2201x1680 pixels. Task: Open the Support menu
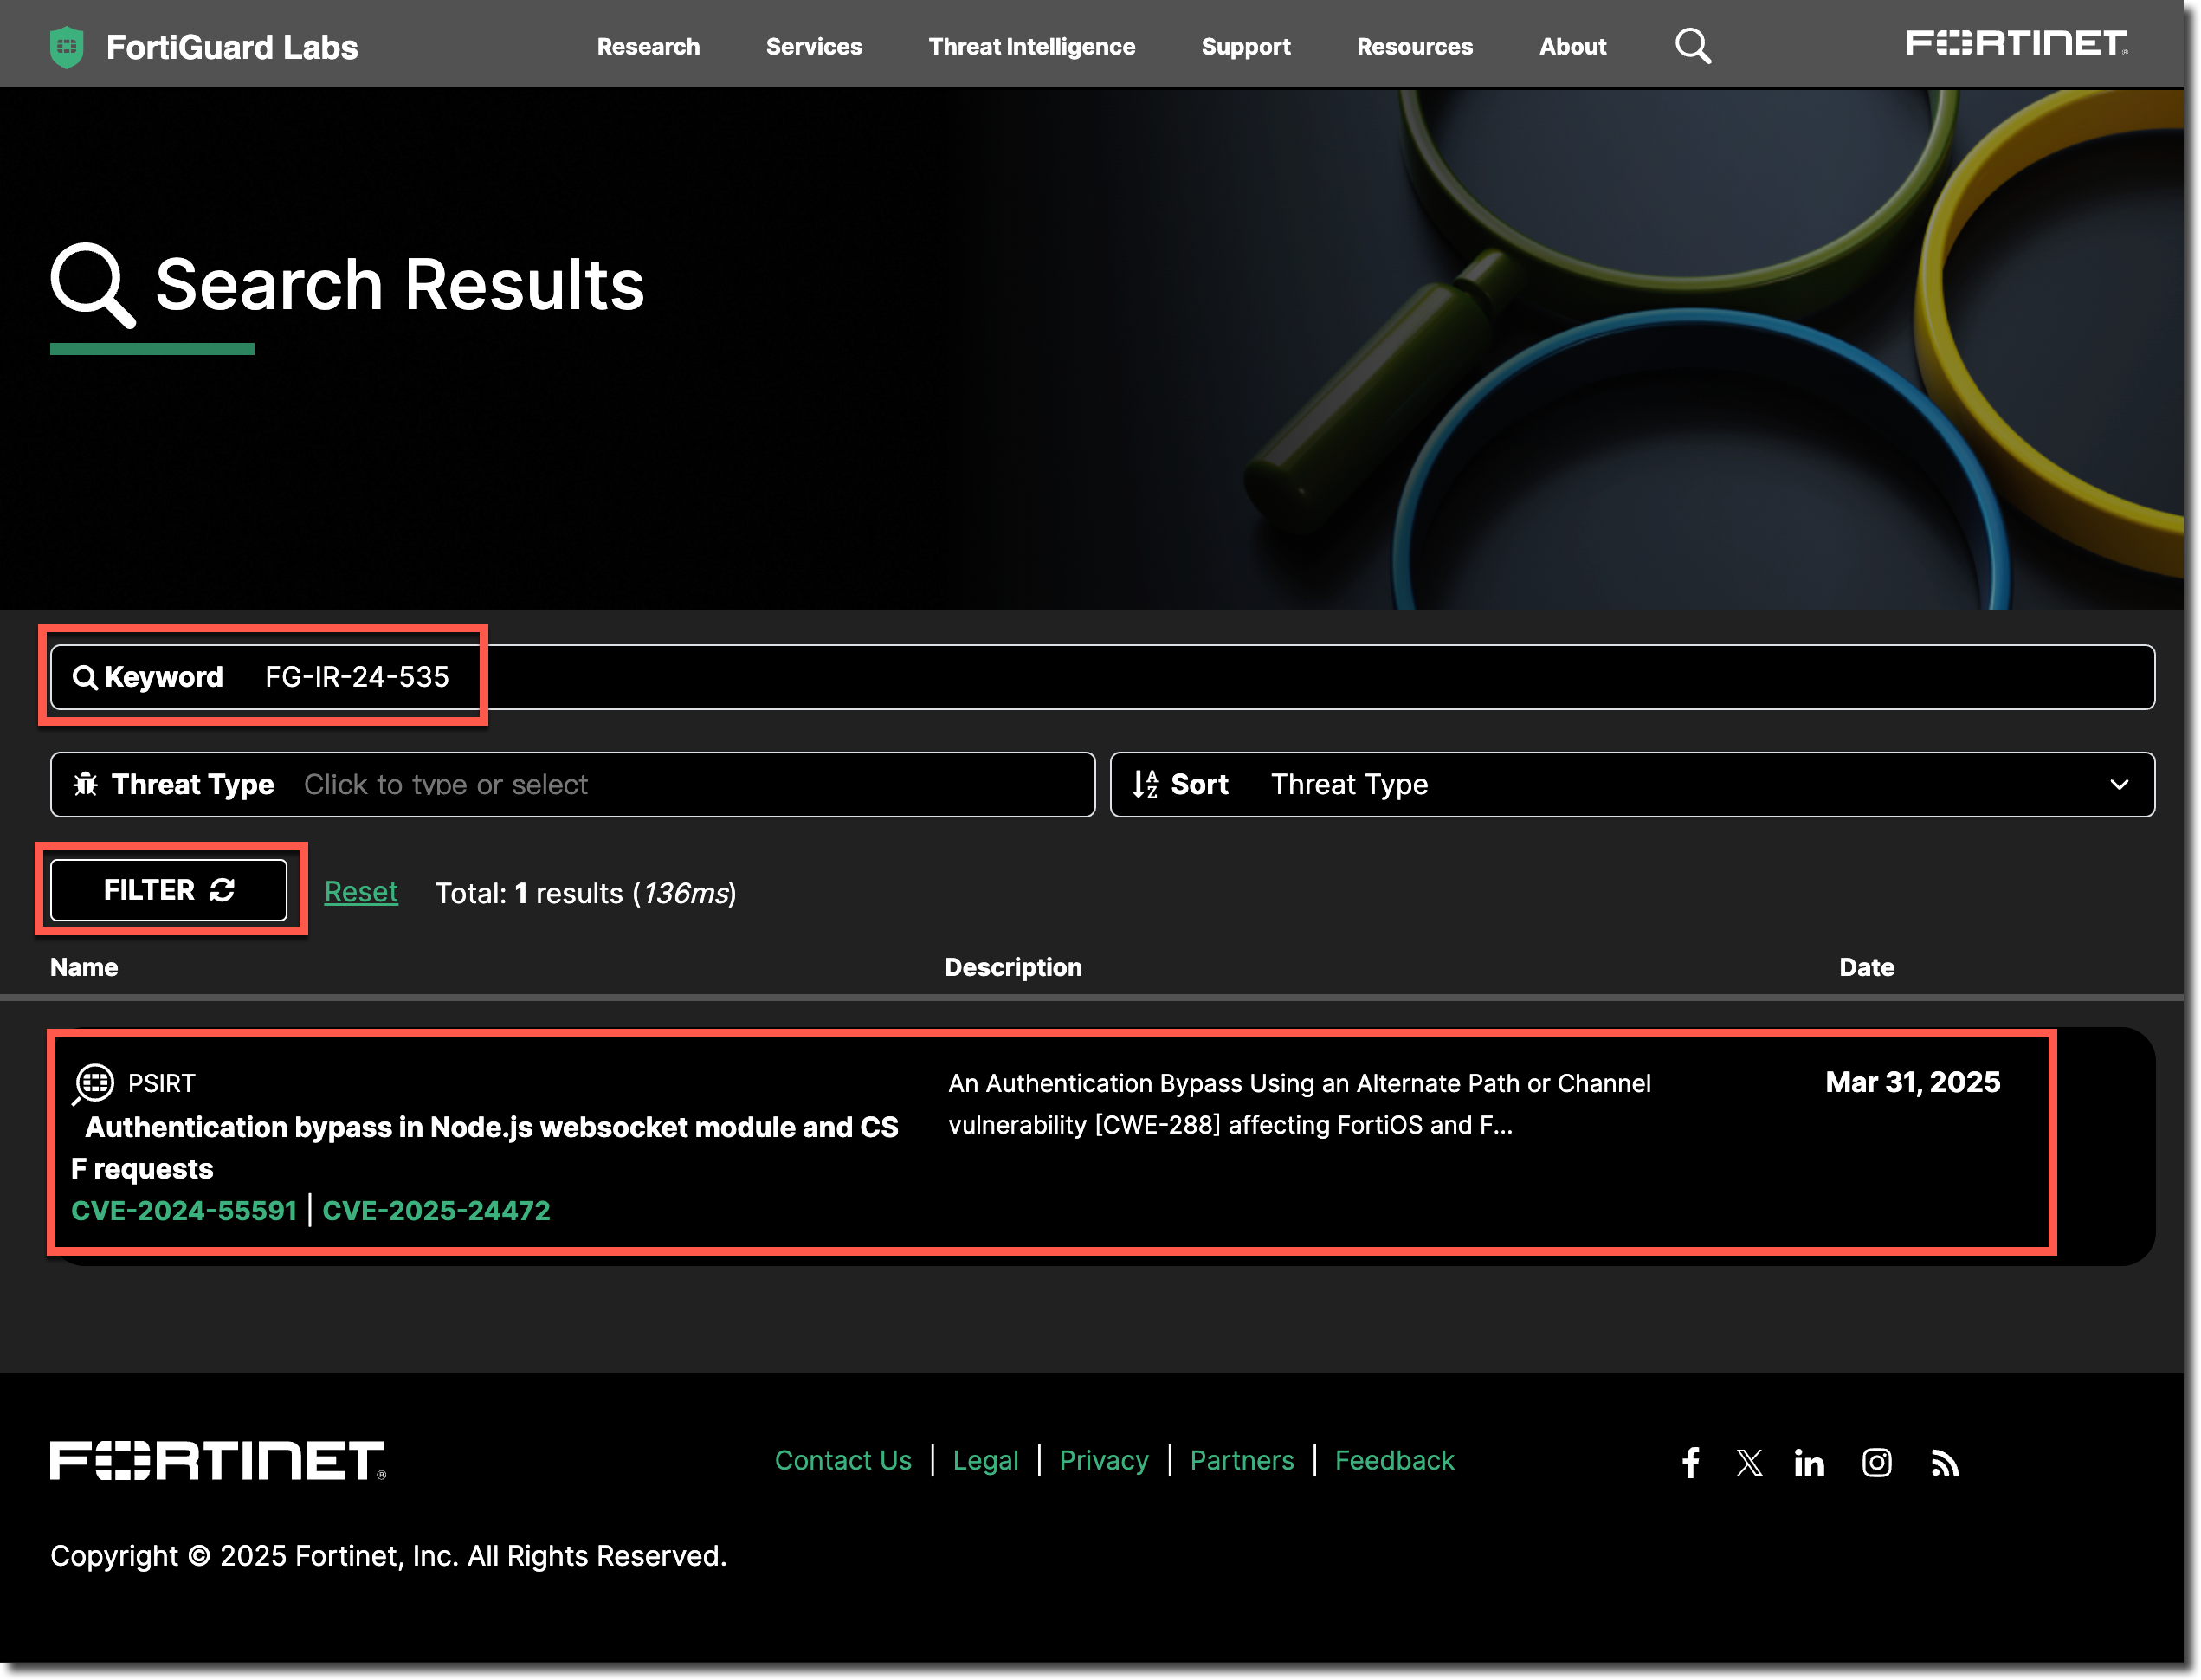[x=1245, y=47]
